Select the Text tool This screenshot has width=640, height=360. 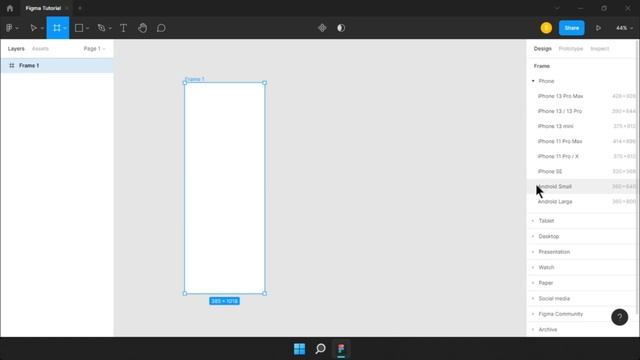pyautogui.click(x=124, y=28)
